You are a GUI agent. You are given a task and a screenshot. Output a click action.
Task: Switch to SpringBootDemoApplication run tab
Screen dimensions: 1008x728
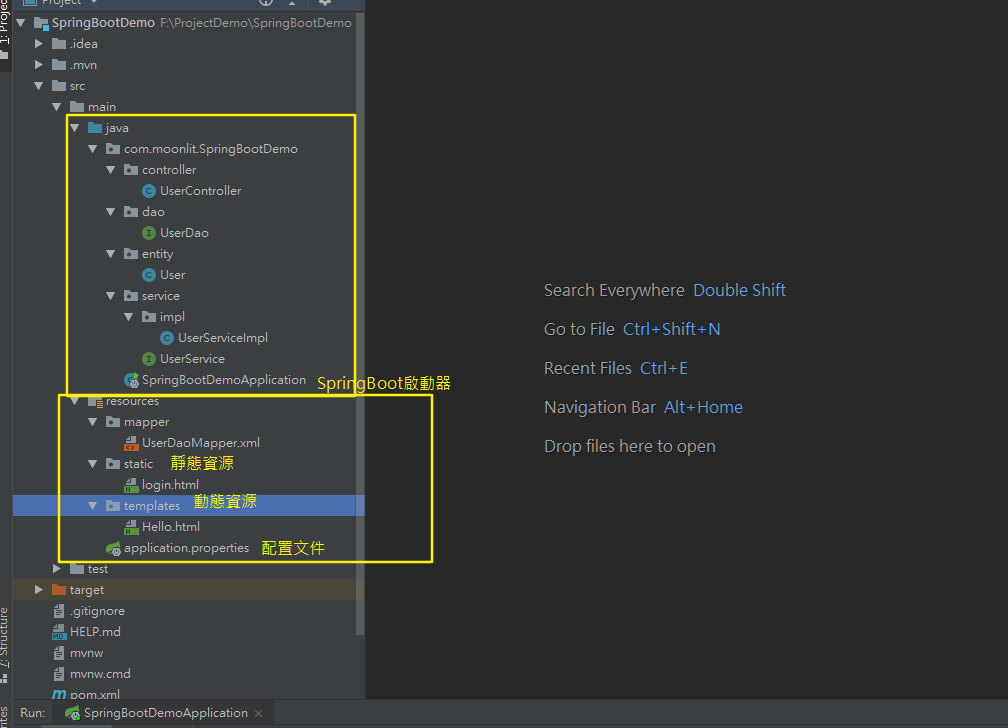[x=165, y=713]
